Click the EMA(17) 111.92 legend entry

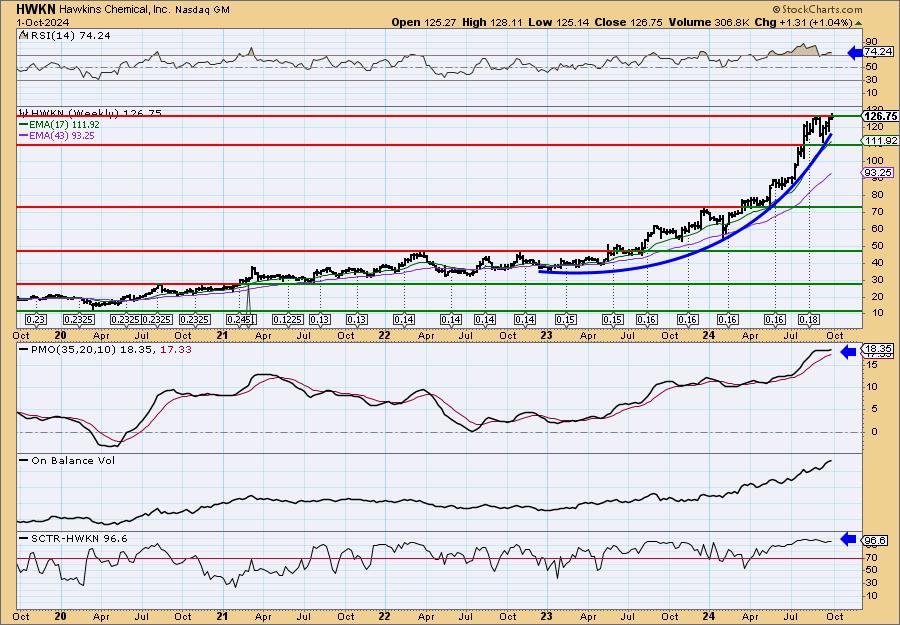59,125
